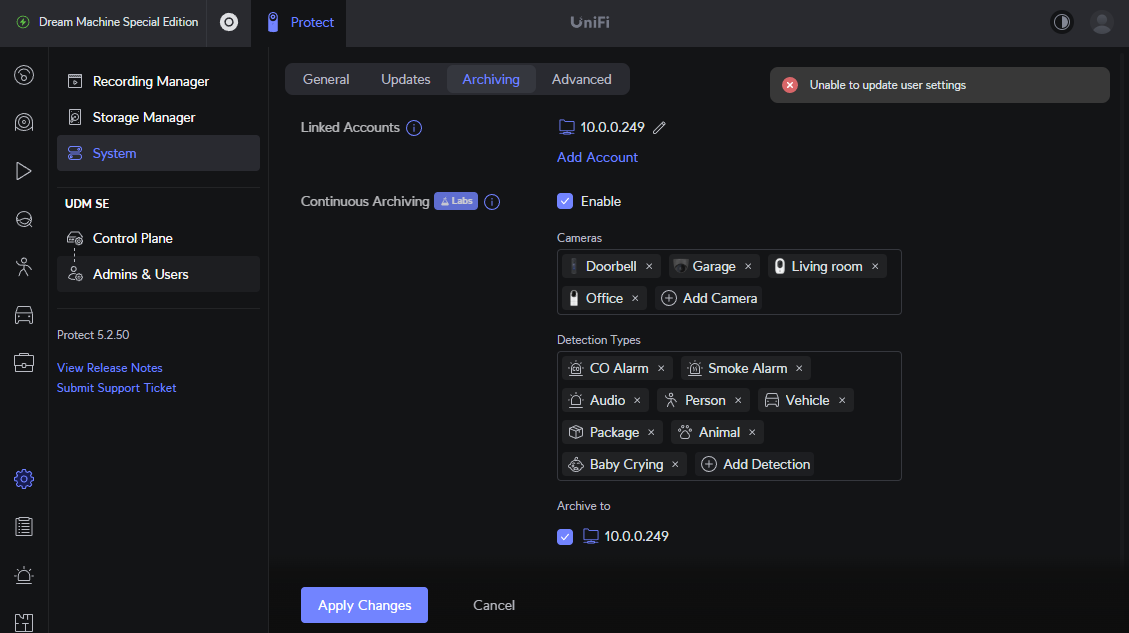Click the Person detection chip label

click(x=705, y=400)
